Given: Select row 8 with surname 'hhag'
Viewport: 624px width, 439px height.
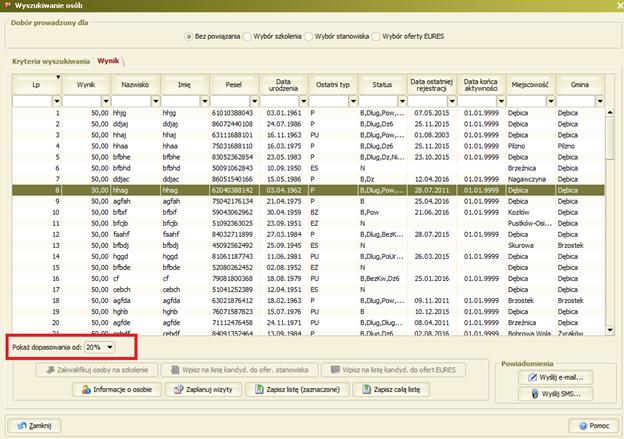Looking at the screenshot, I should (308, 190).
